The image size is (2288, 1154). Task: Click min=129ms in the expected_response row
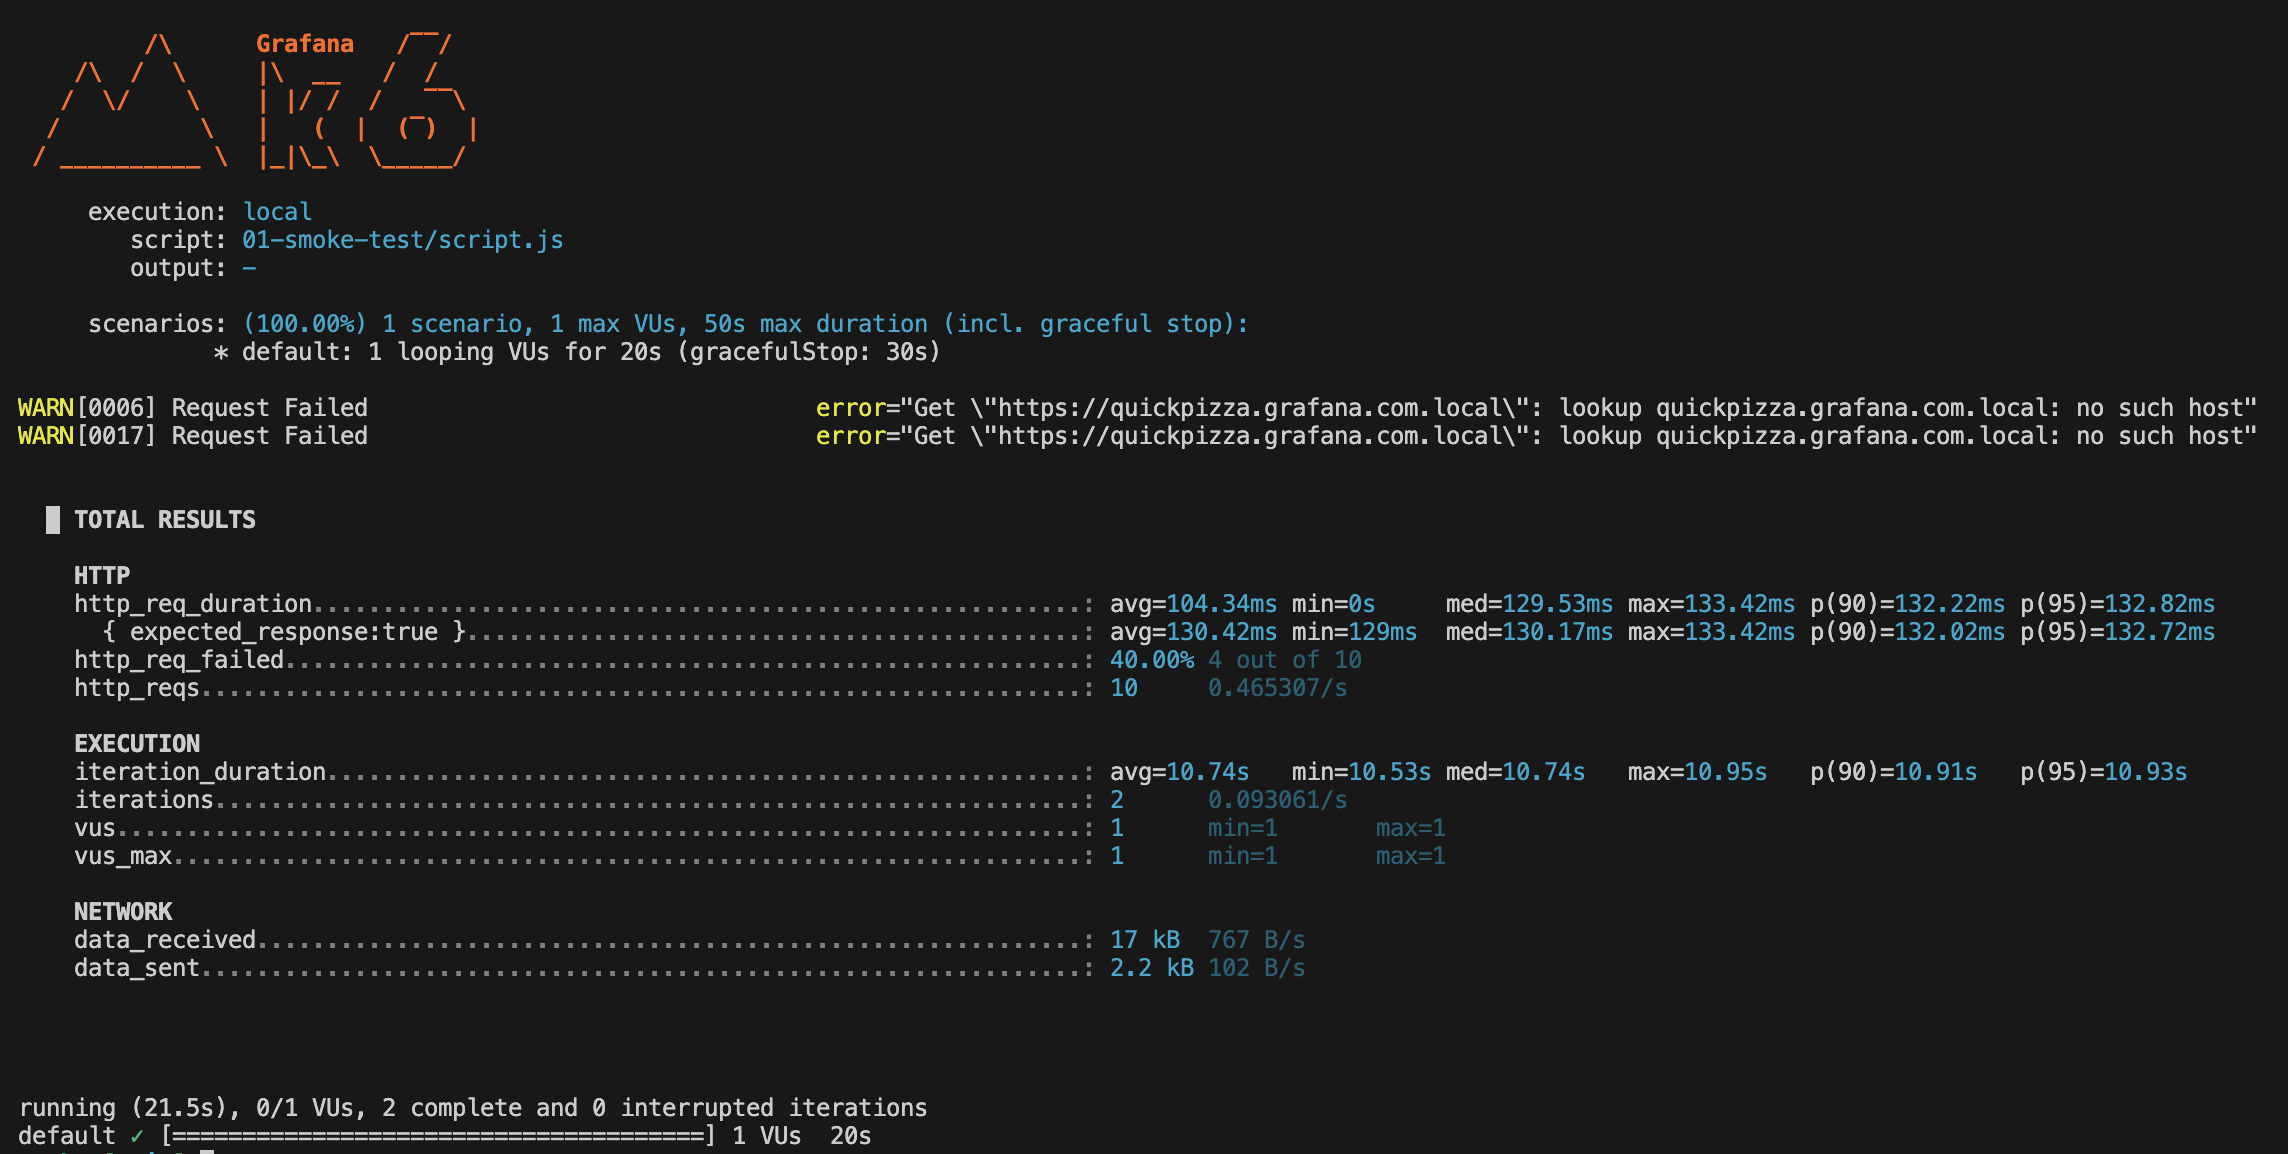point(1354,632)
